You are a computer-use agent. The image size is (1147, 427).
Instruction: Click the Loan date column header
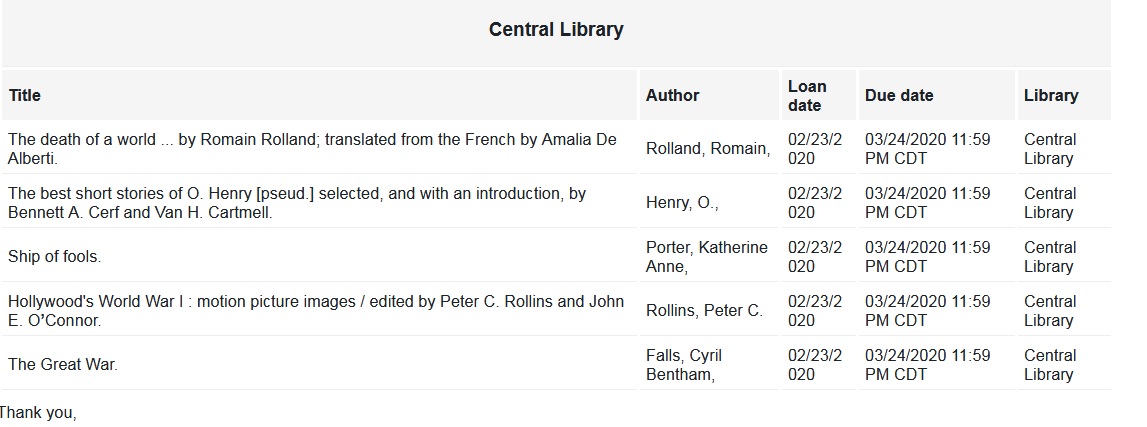point(806,96)
